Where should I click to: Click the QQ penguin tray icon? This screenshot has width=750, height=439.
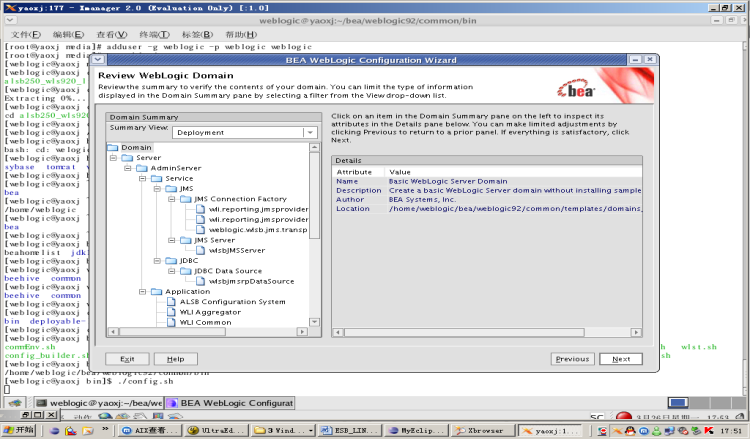pos(630,431)
